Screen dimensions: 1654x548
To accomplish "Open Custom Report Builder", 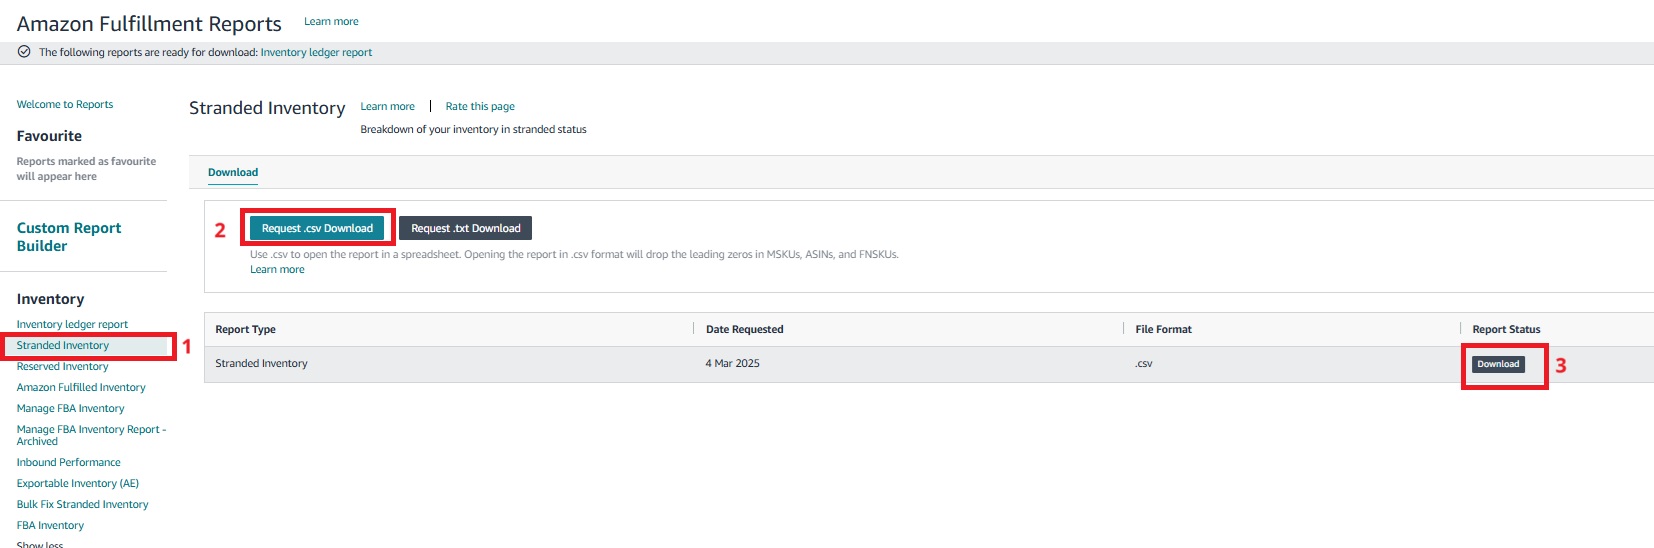I will click(69, 237).
